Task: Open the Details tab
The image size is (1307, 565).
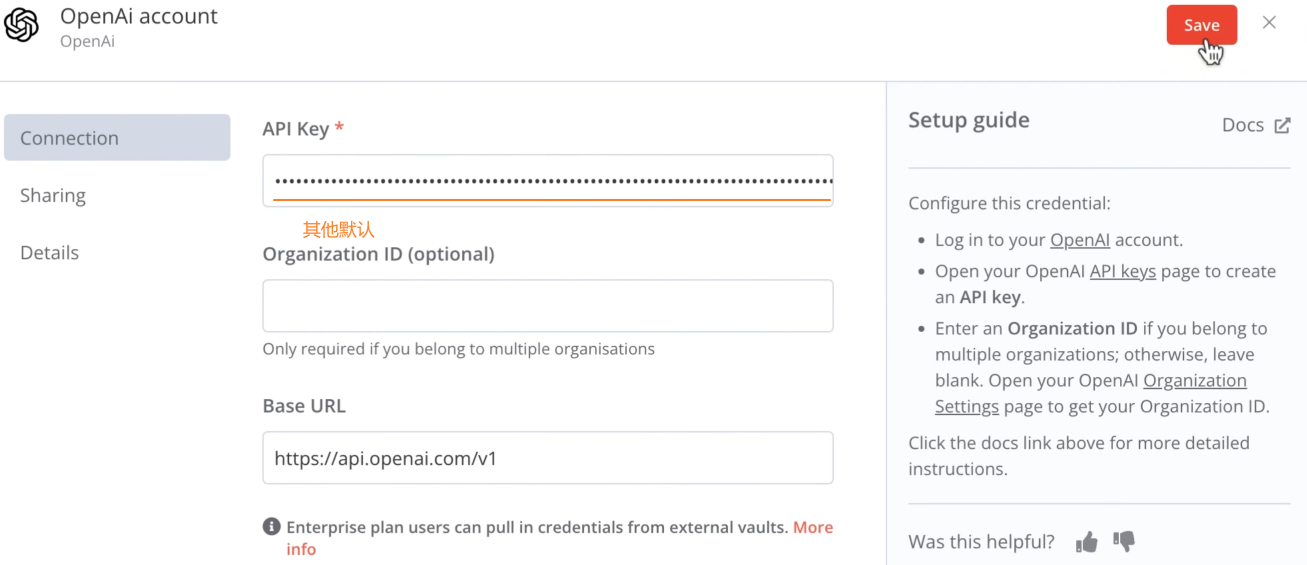Action: pyautogui.click(x=50, y=253)
